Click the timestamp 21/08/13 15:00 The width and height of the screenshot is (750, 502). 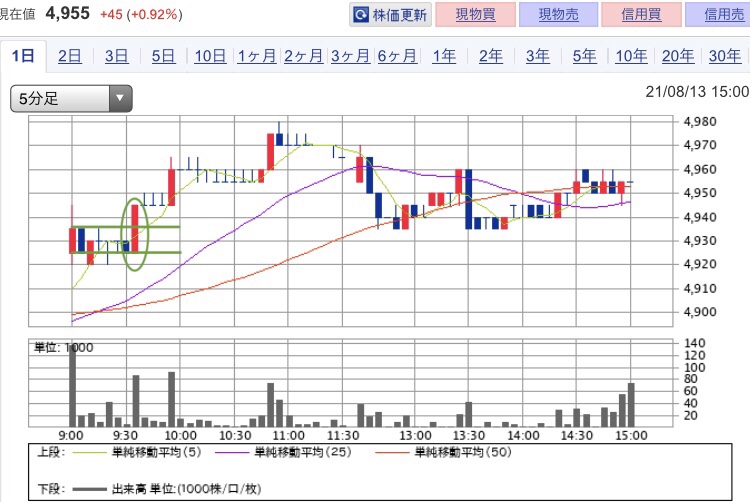[697, 92]
